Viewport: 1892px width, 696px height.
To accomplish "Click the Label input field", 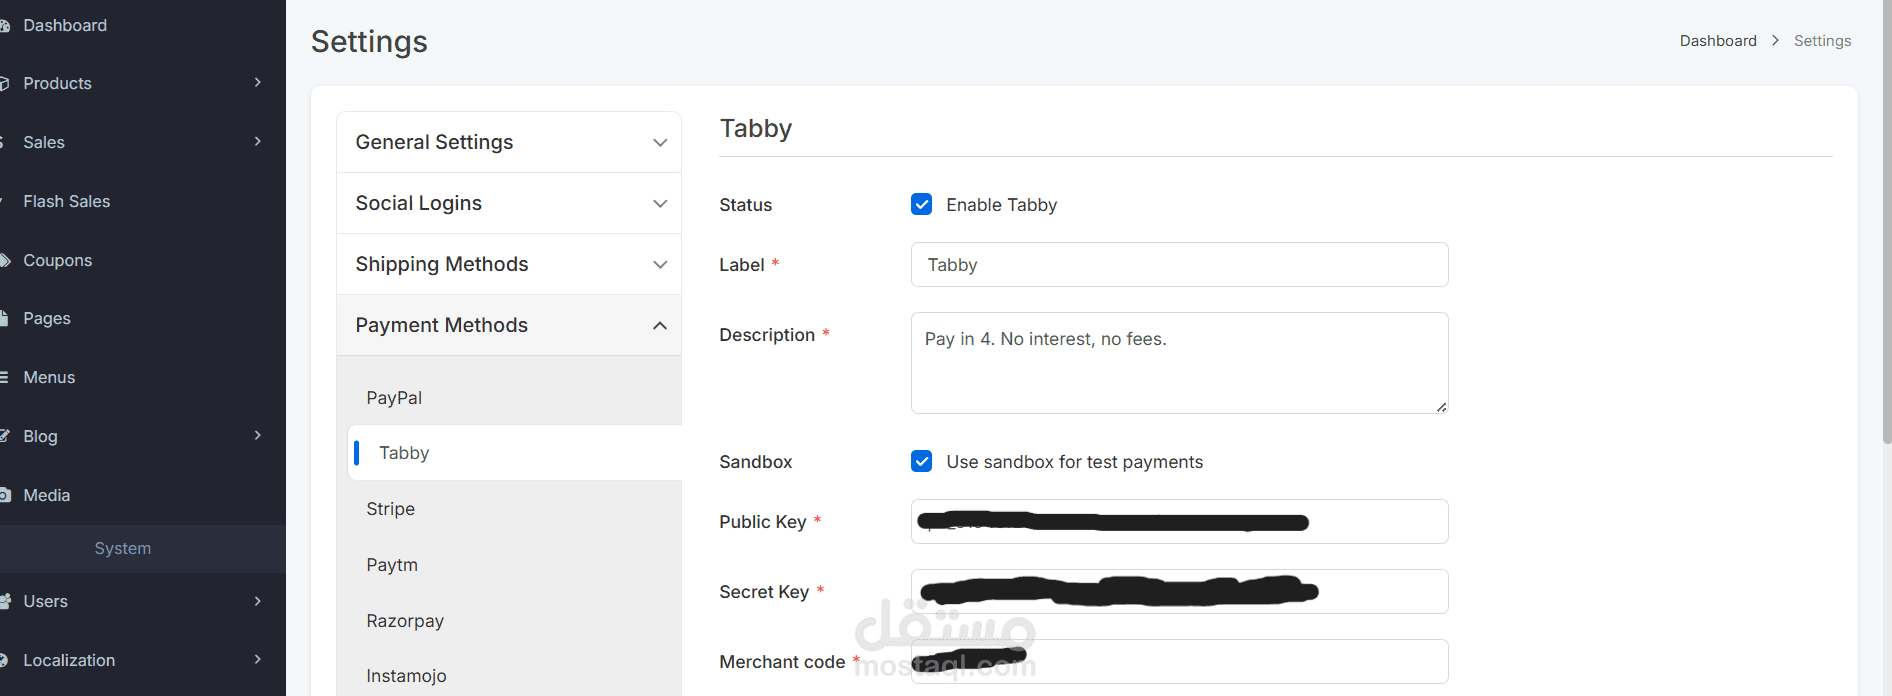I will click(x=1179, y=265).
